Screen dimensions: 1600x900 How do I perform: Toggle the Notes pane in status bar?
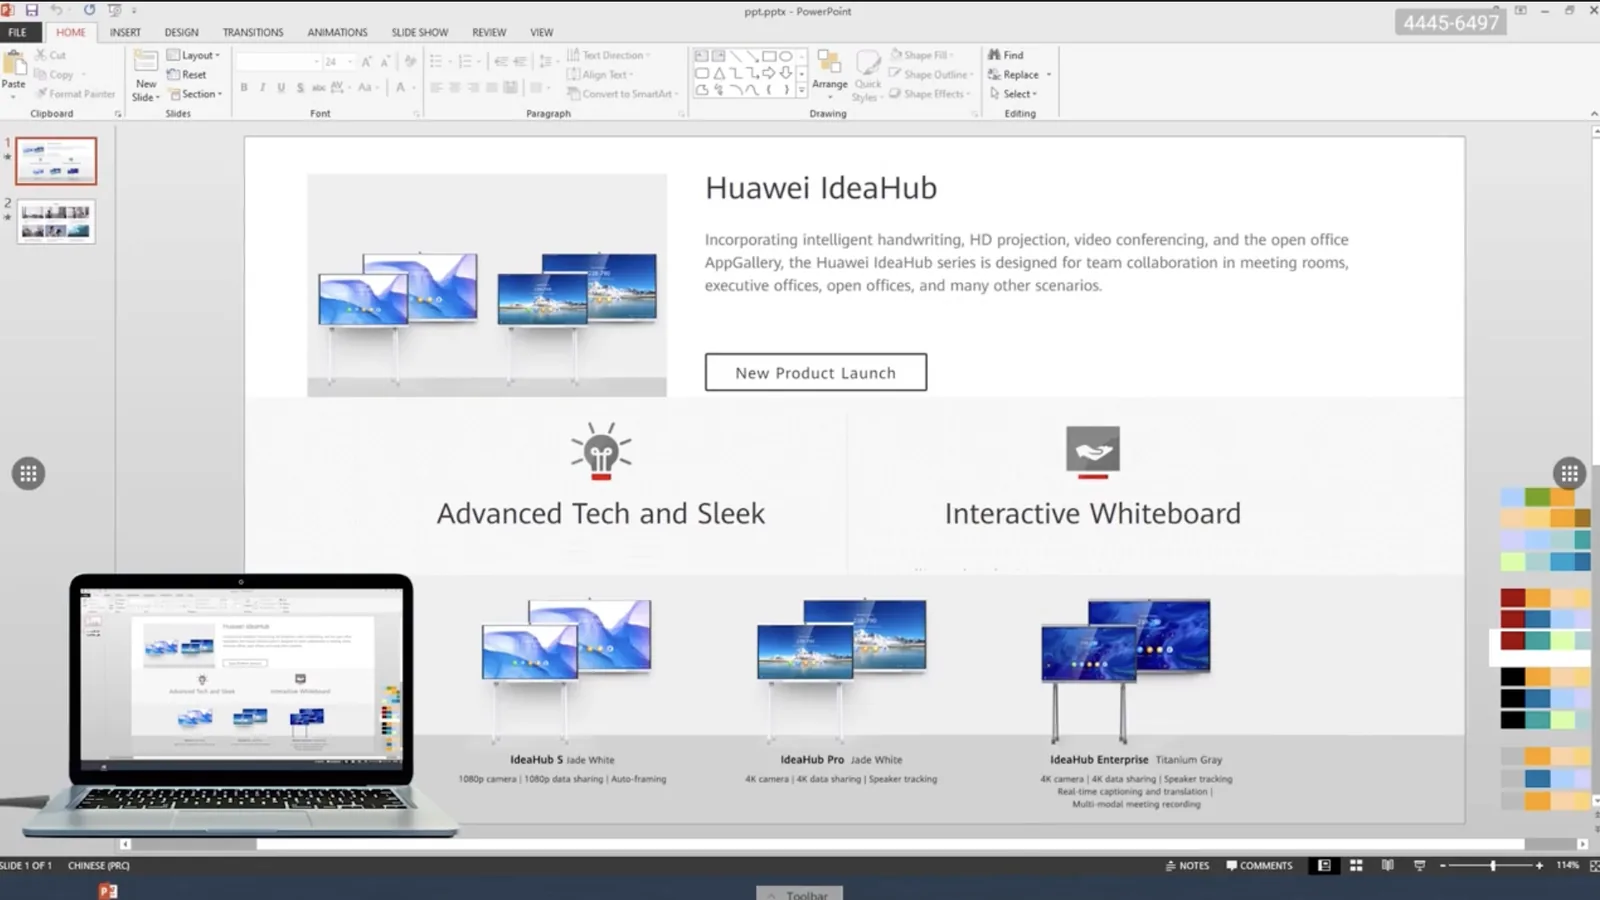1187,865
